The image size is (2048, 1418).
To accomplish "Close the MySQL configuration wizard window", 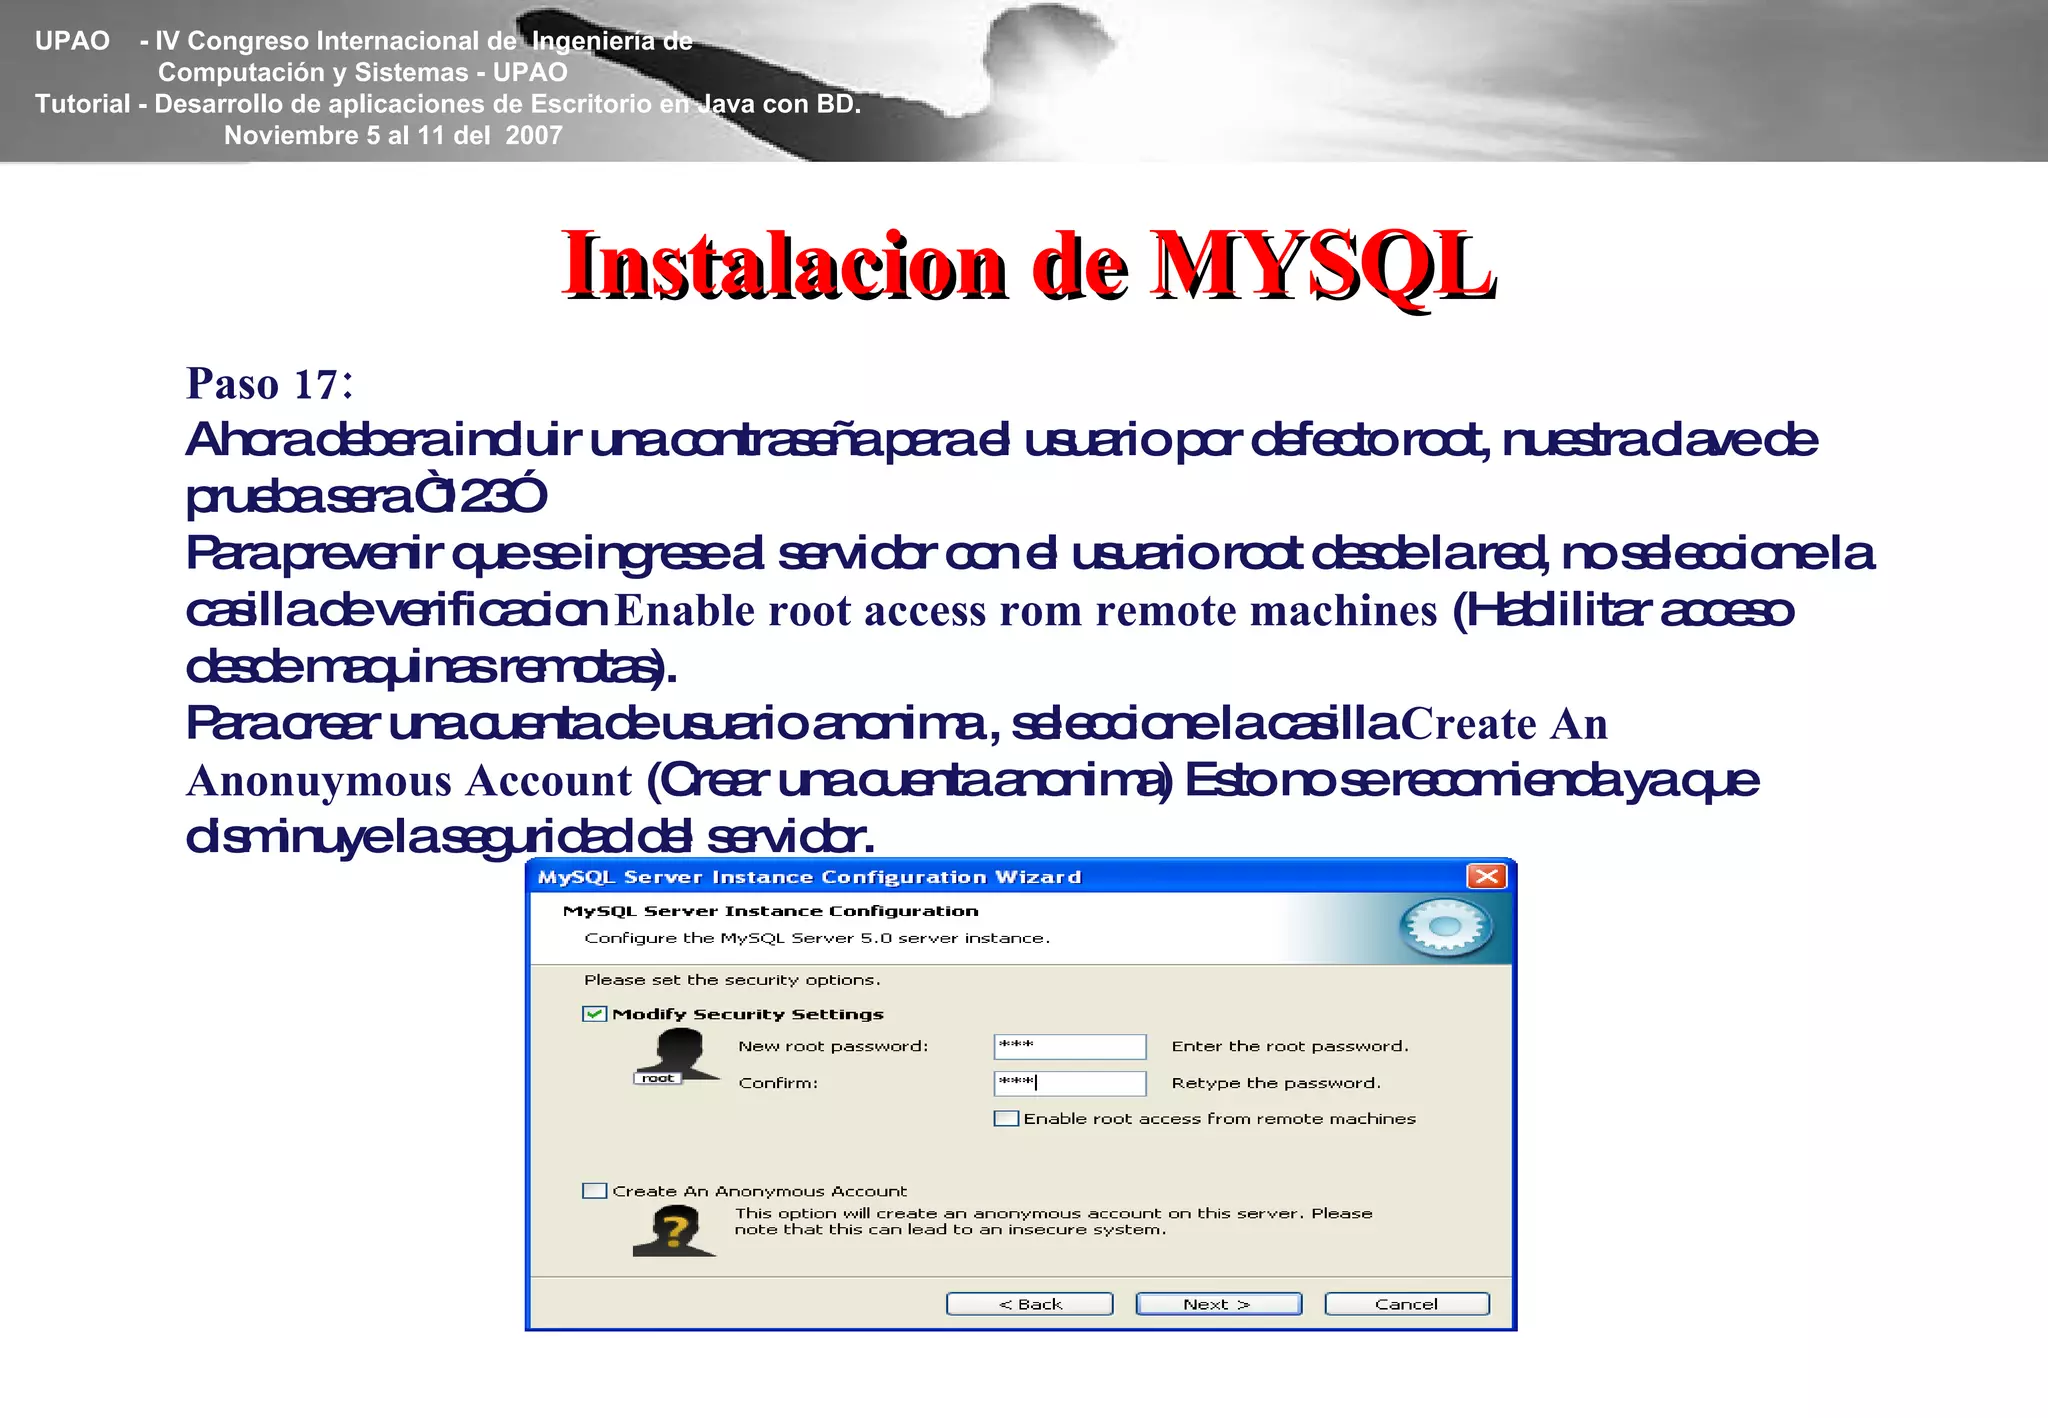I will tap(1487, 876).
